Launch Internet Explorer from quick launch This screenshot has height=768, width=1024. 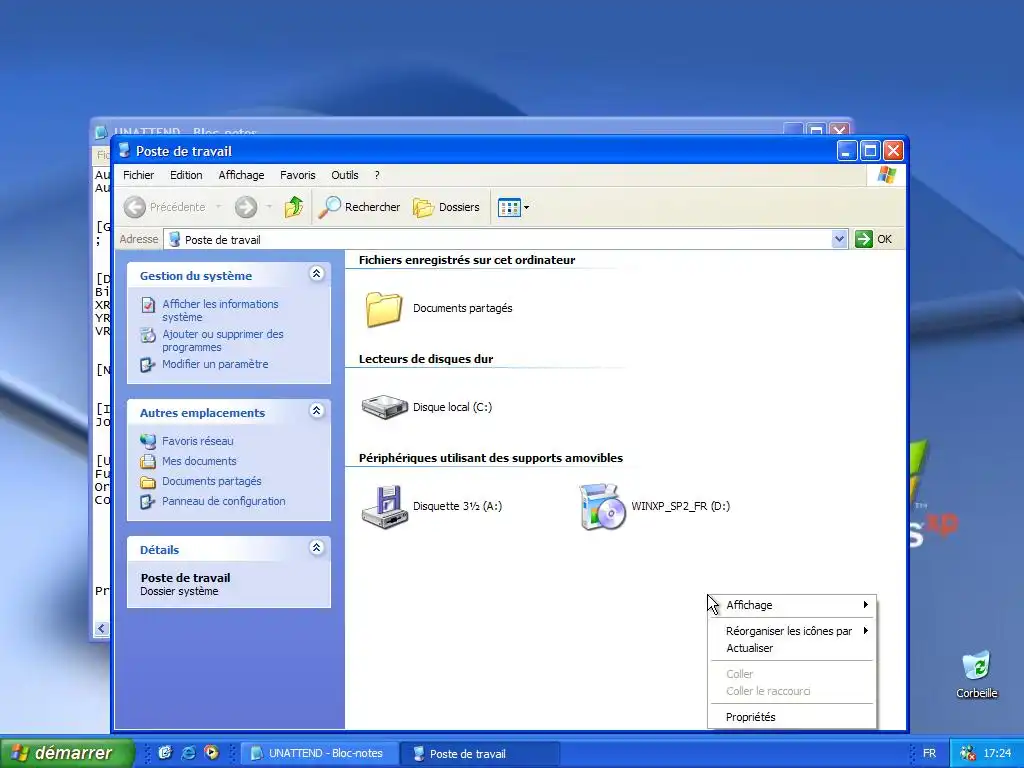tap(188, 753)
